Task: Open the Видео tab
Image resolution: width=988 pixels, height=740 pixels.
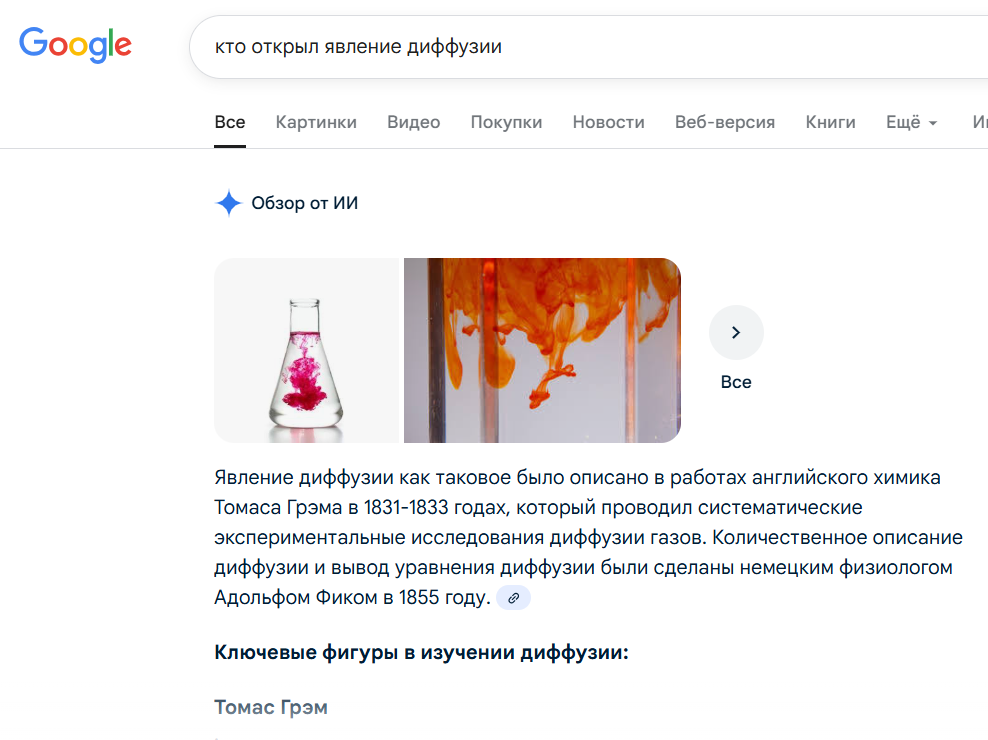Action: (x=413, y=122)
